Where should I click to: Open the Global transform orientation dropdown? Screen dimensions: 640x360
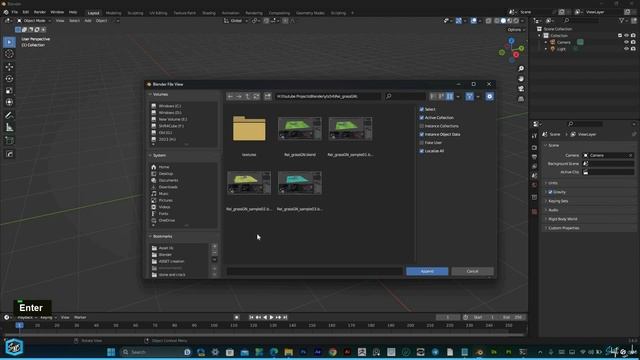[236, 20]
